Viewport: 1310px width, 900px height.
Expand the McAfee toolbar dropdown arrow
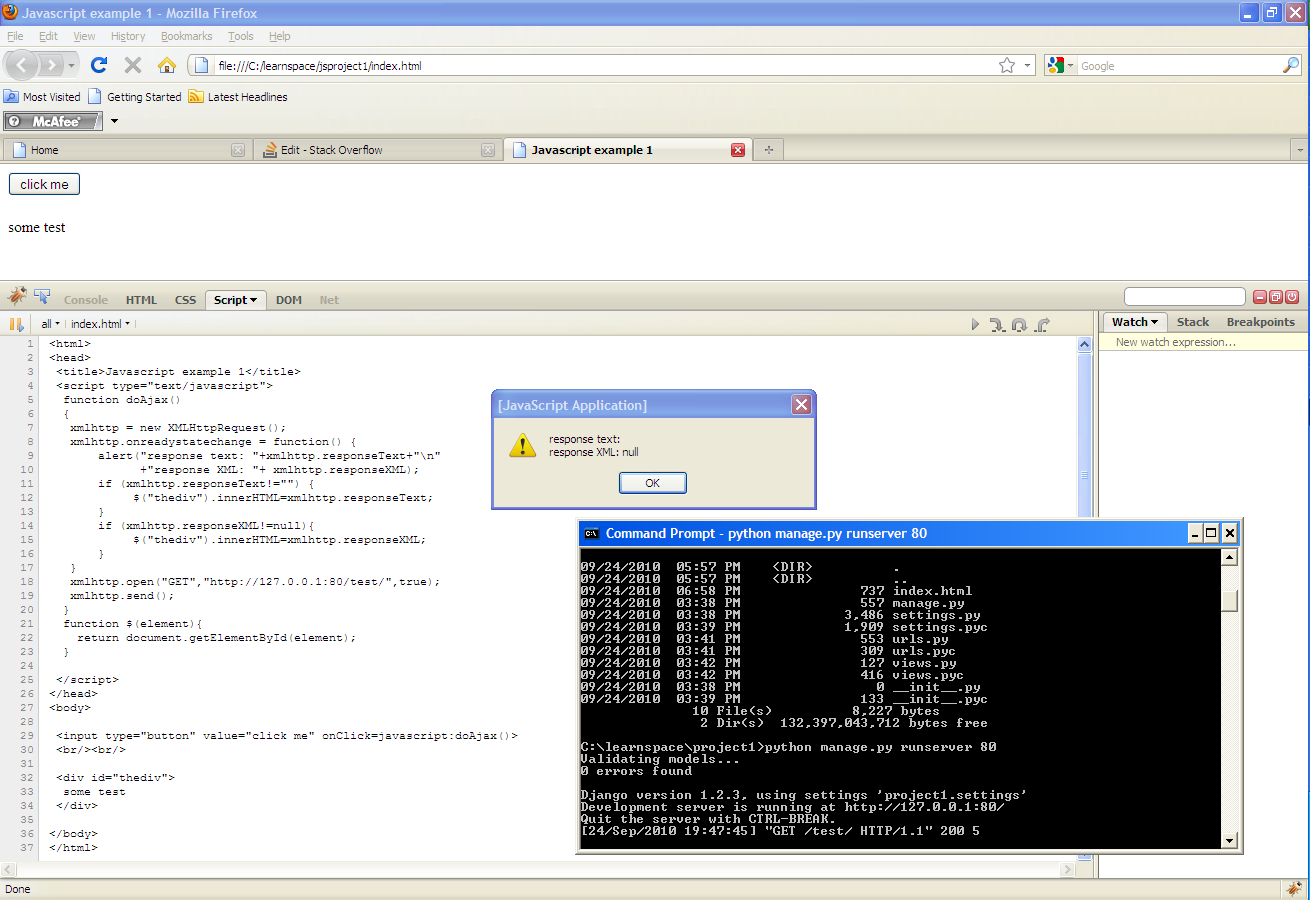(114, 121)
